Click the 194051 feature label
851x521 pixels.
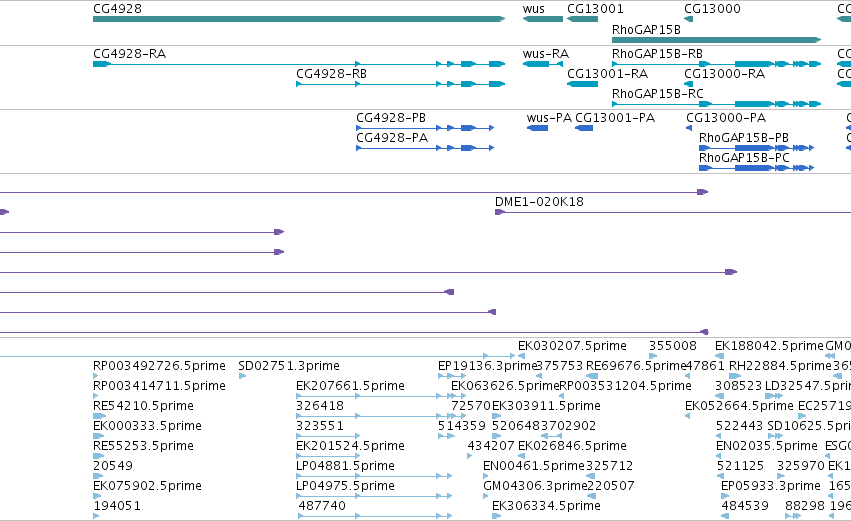[x=117, y=506]
